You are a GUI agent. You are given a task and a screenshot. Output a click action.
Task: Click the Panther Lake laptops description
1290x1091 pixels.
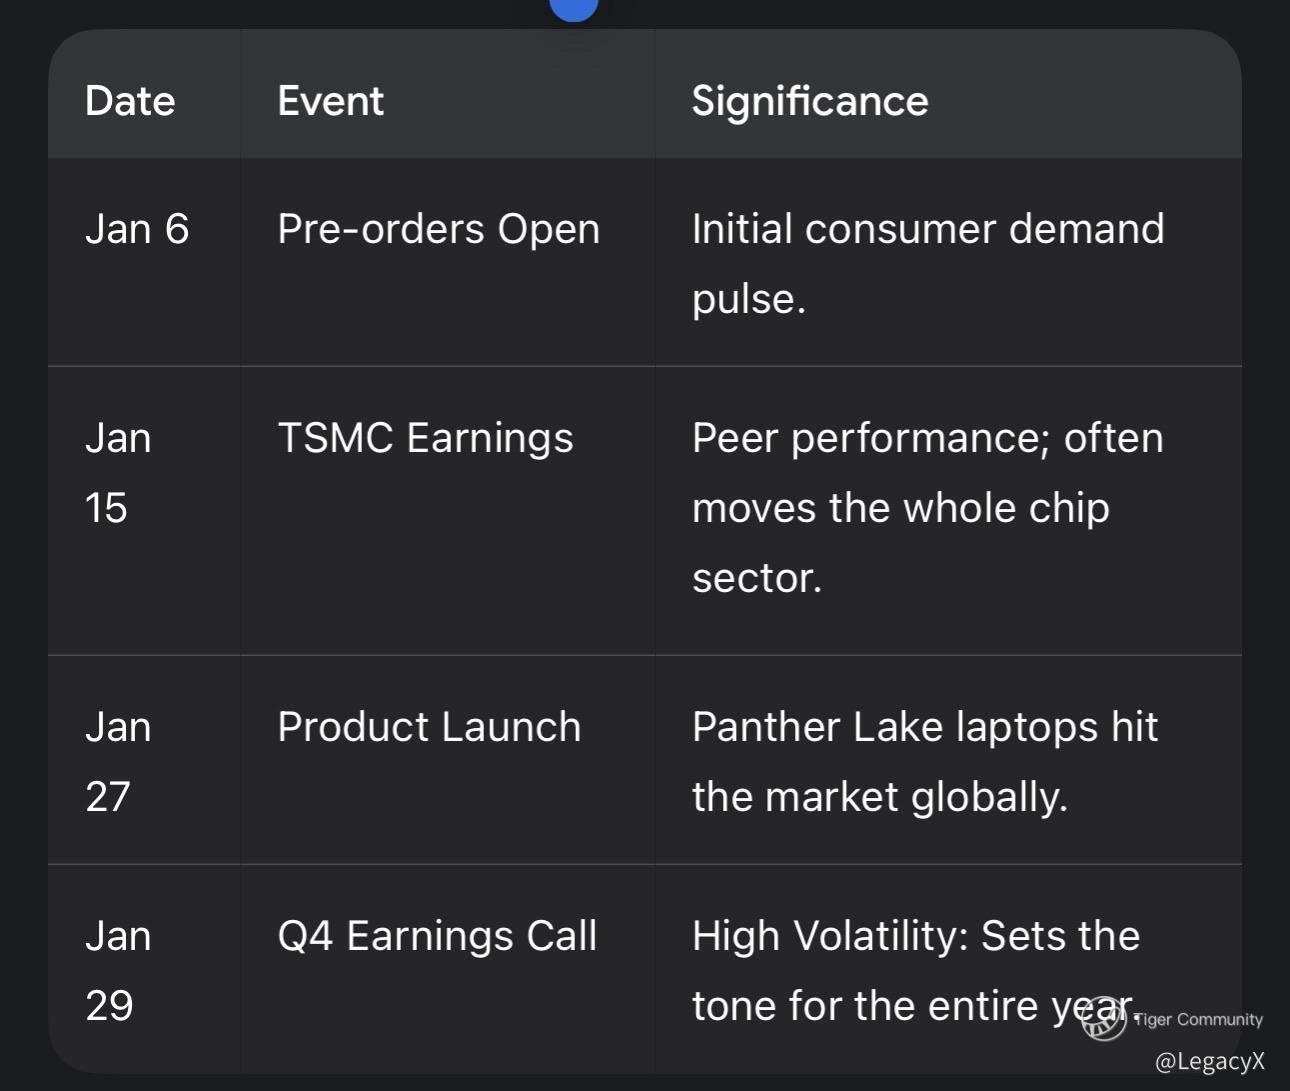point(924,761)
